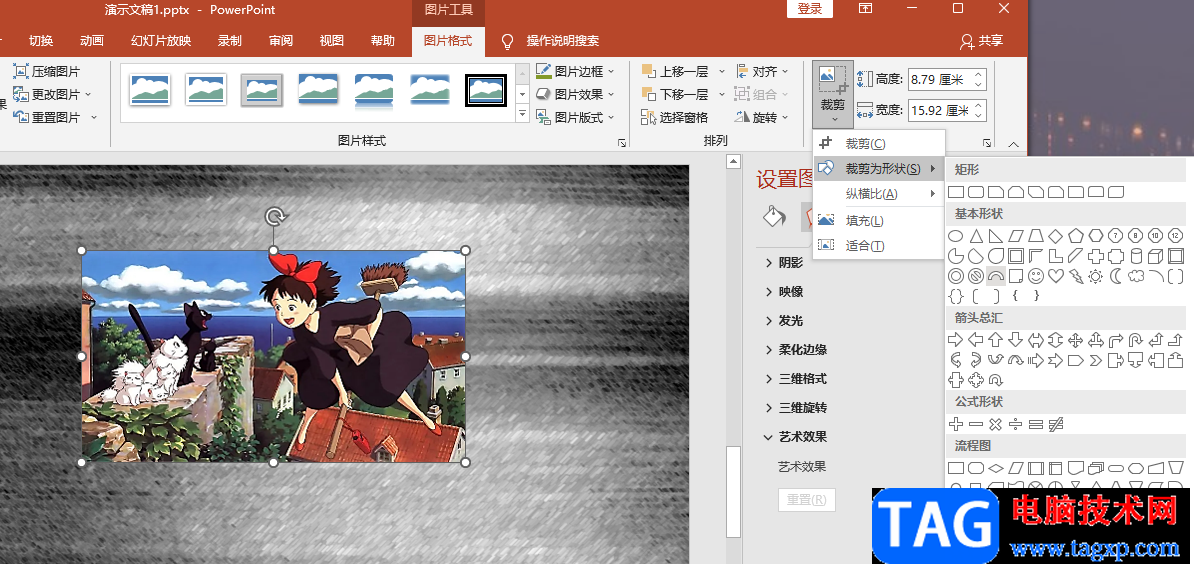1194x564 pixels.
Task: Pick the up arrow shape
Action: [995, 339]
